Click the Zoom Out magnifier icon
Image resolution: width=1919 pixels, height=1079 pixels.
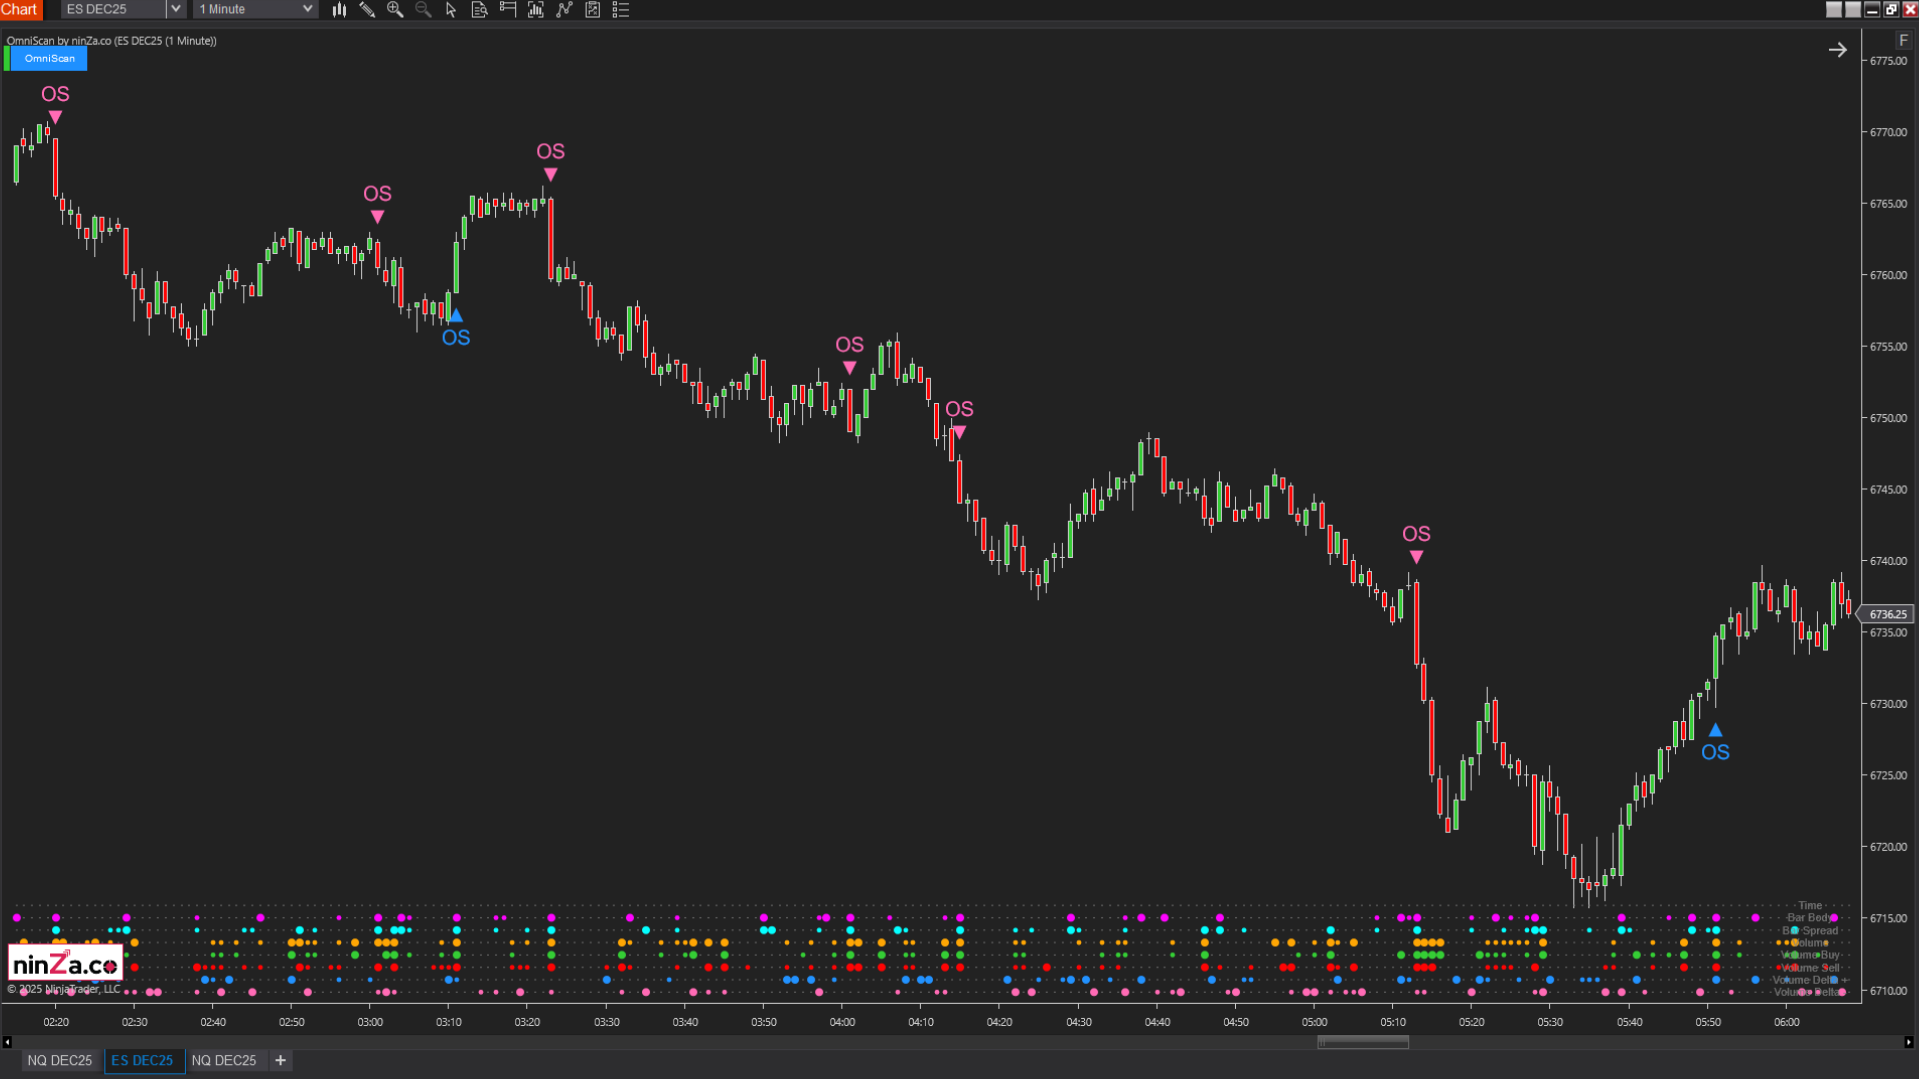coord(423,9)
